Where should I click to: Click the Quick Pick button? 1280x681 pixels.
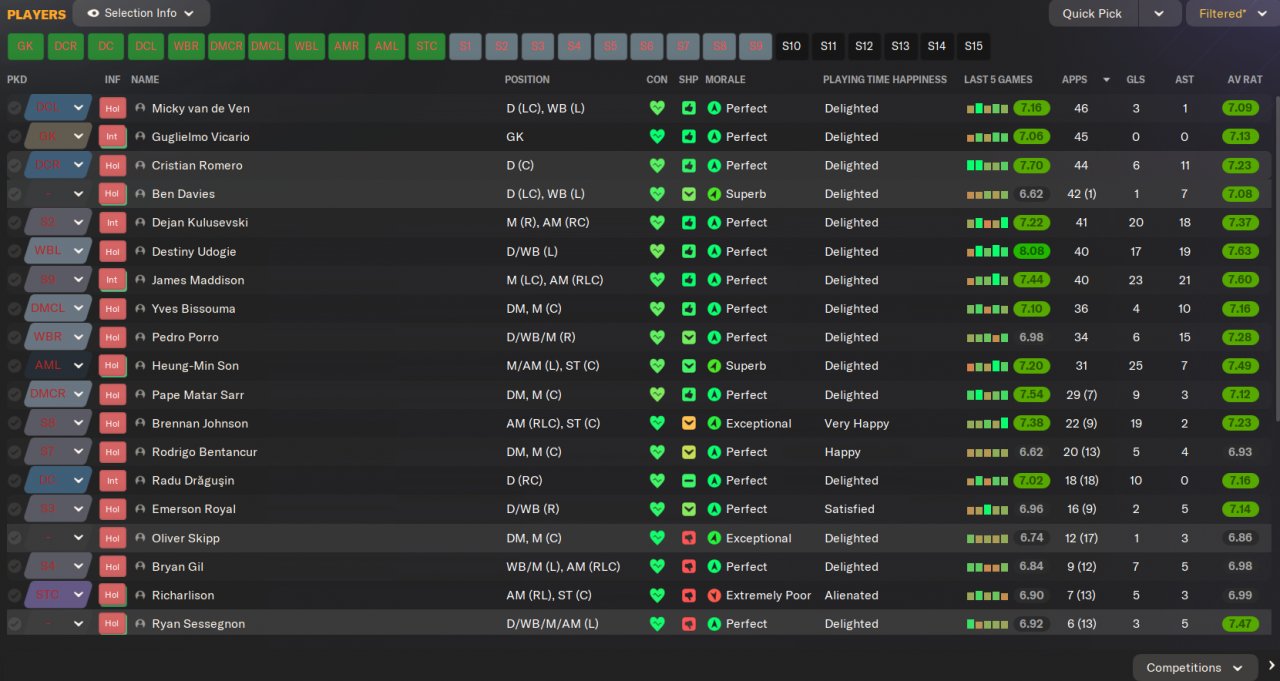click(x=1092, y=13)
